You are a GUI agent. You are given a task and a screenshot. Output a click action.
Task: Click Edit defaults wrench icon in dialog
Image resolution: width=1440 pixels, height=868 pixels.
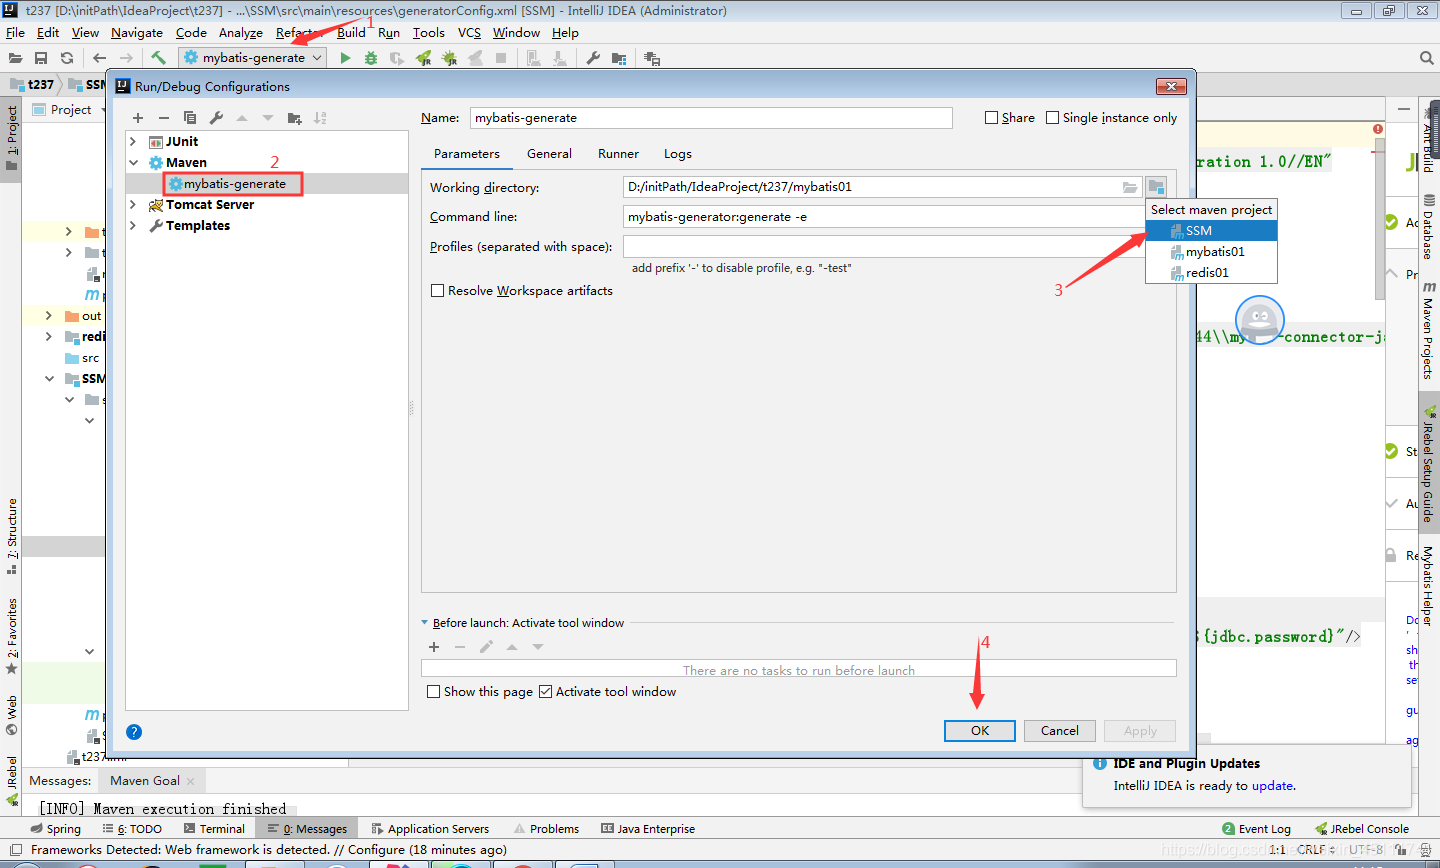216,118
